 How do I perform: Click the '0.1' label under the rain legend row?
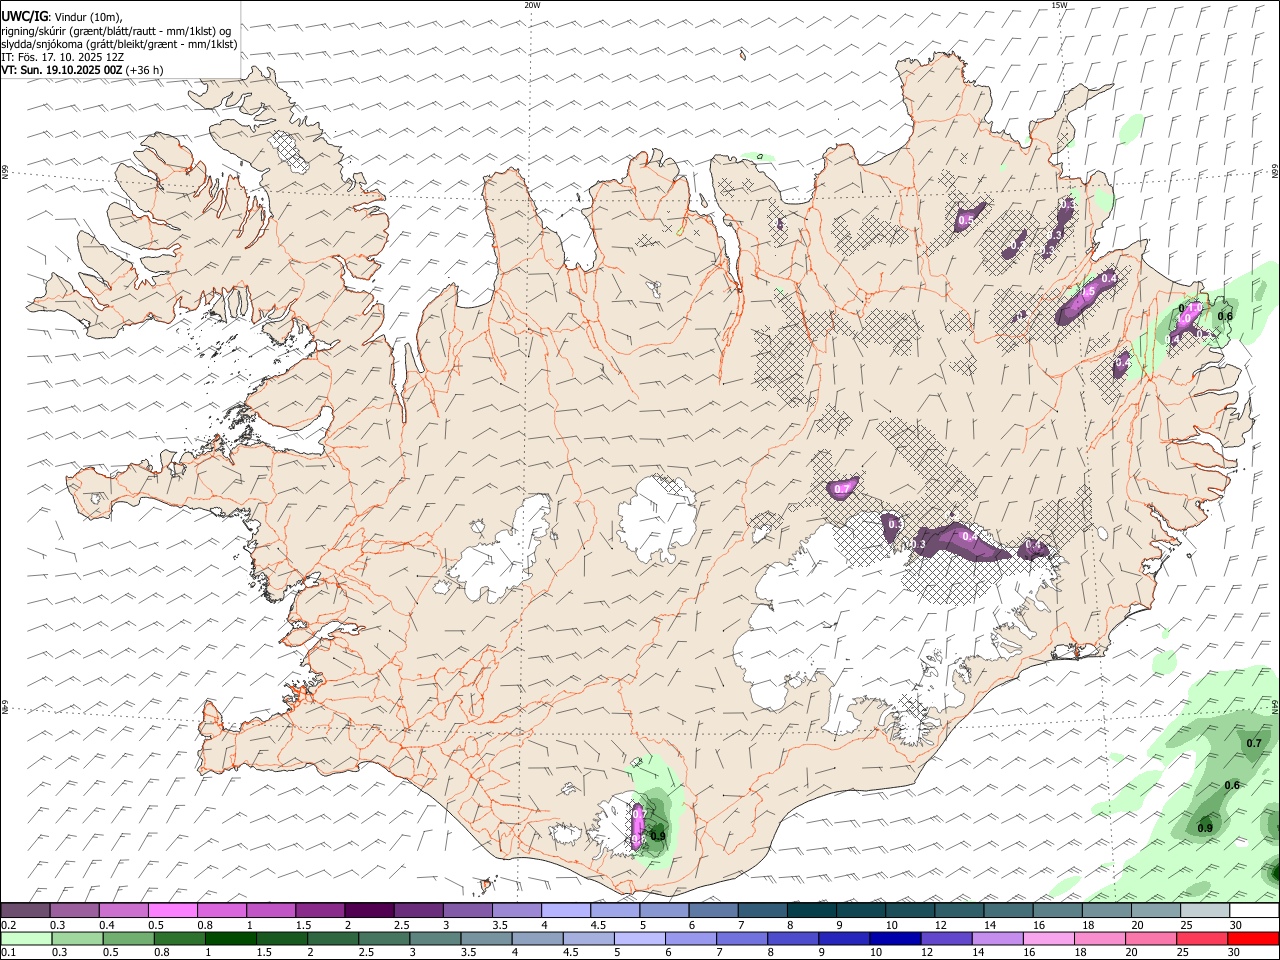[x=9, y=953]
